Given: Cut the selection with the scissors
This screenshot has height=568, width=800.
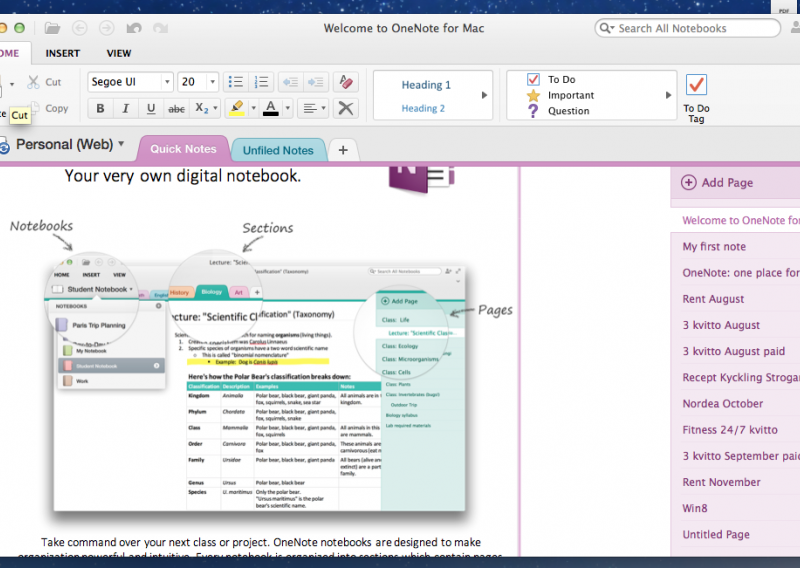Looking at the screenshot, I should pos(44,82).
